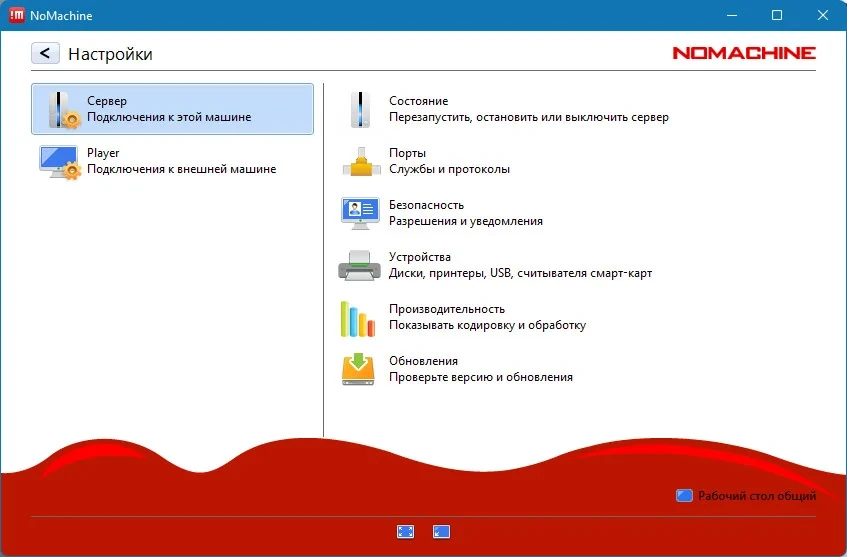
Task: Click 'Проверьте версию и обновления' text
Action: (481, 377)
